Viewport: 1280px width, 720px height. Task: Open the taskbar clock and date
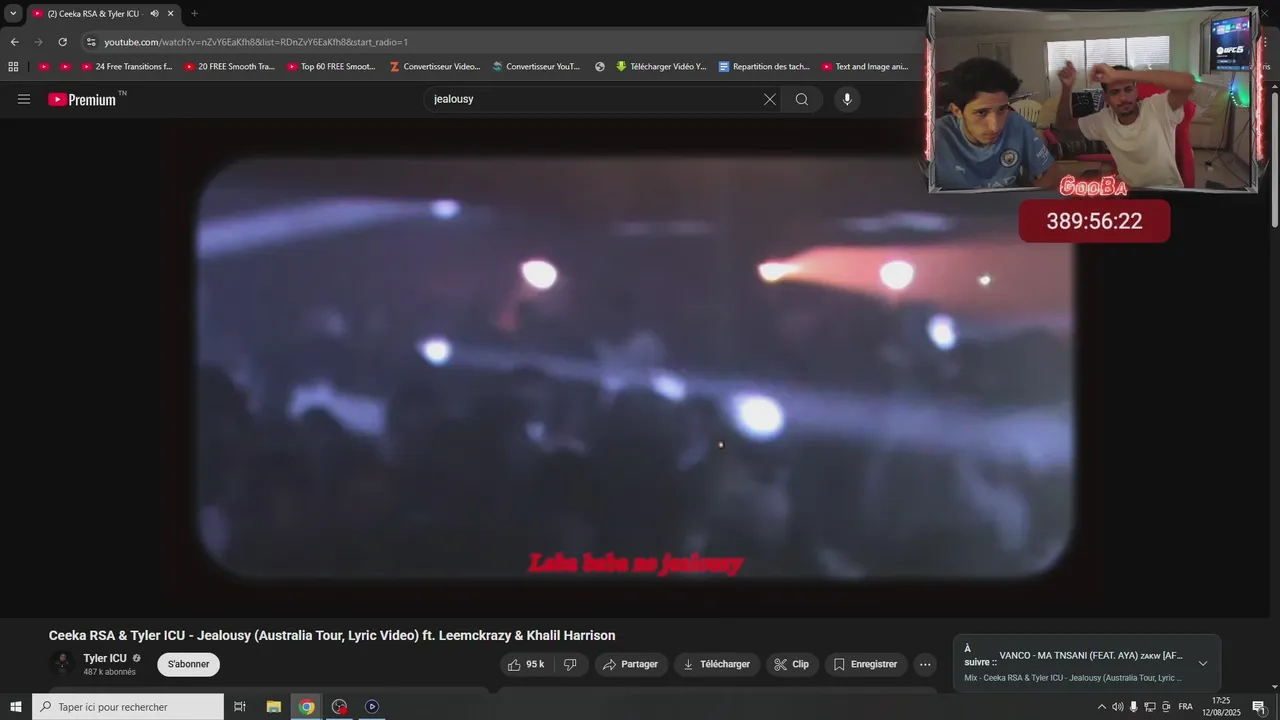click(1221, 706)
